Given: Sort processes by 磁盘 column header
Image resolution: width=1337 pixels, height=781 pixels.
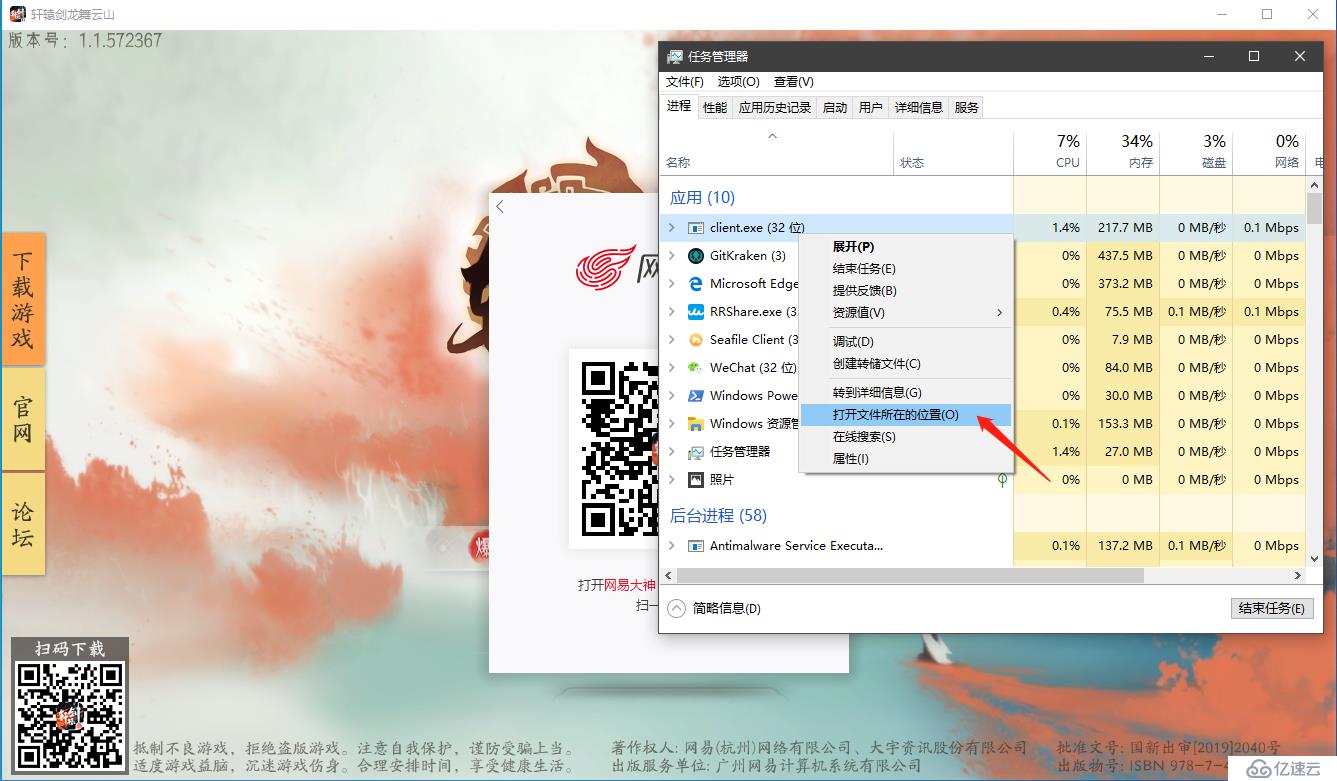Looking at the screenshot, I should 1196,151.
